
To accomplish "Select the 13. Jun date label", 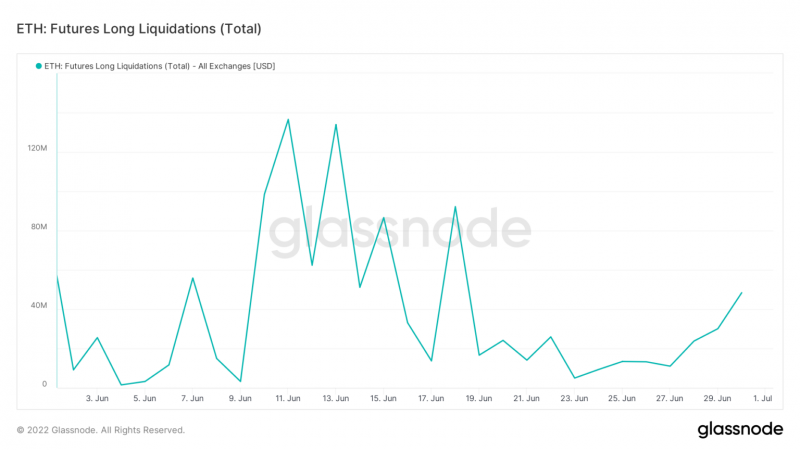I will (x=336, y=398).
